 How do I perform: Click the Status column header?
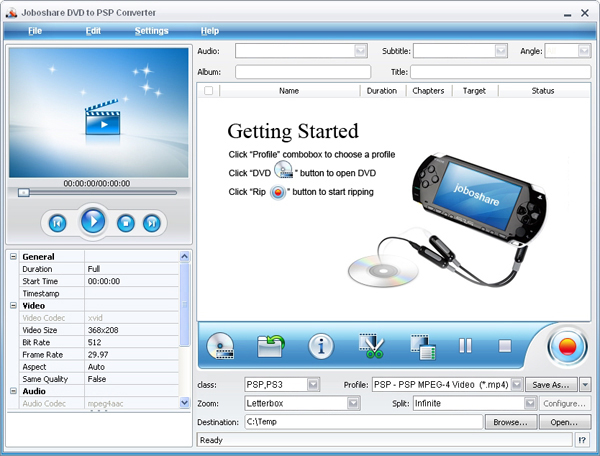543,91
